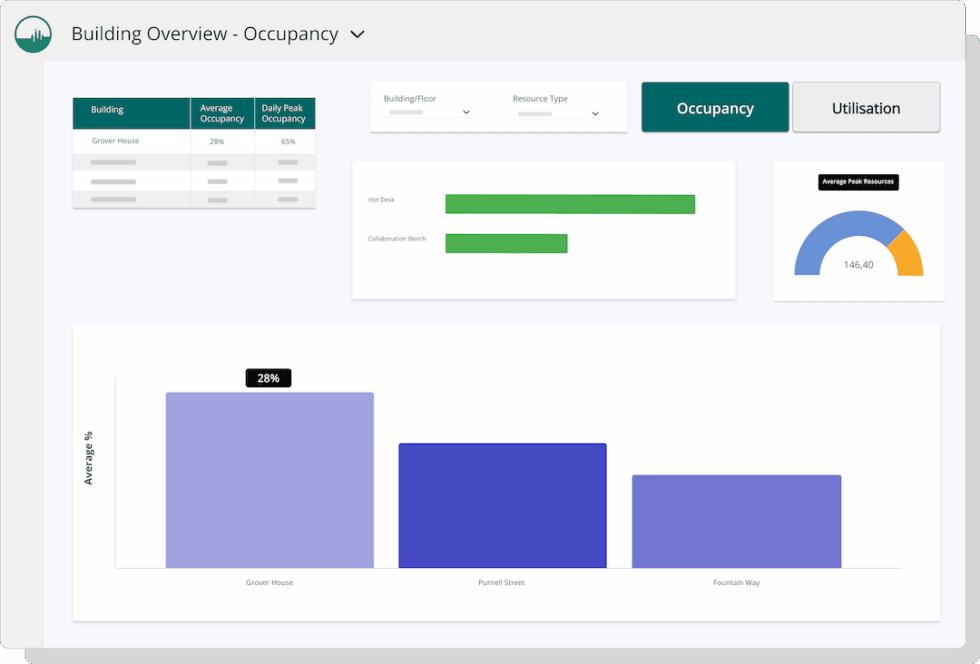Select the Occupancy tab
The height and width of the screenshot is (664, 980).
tap(714, 107)
